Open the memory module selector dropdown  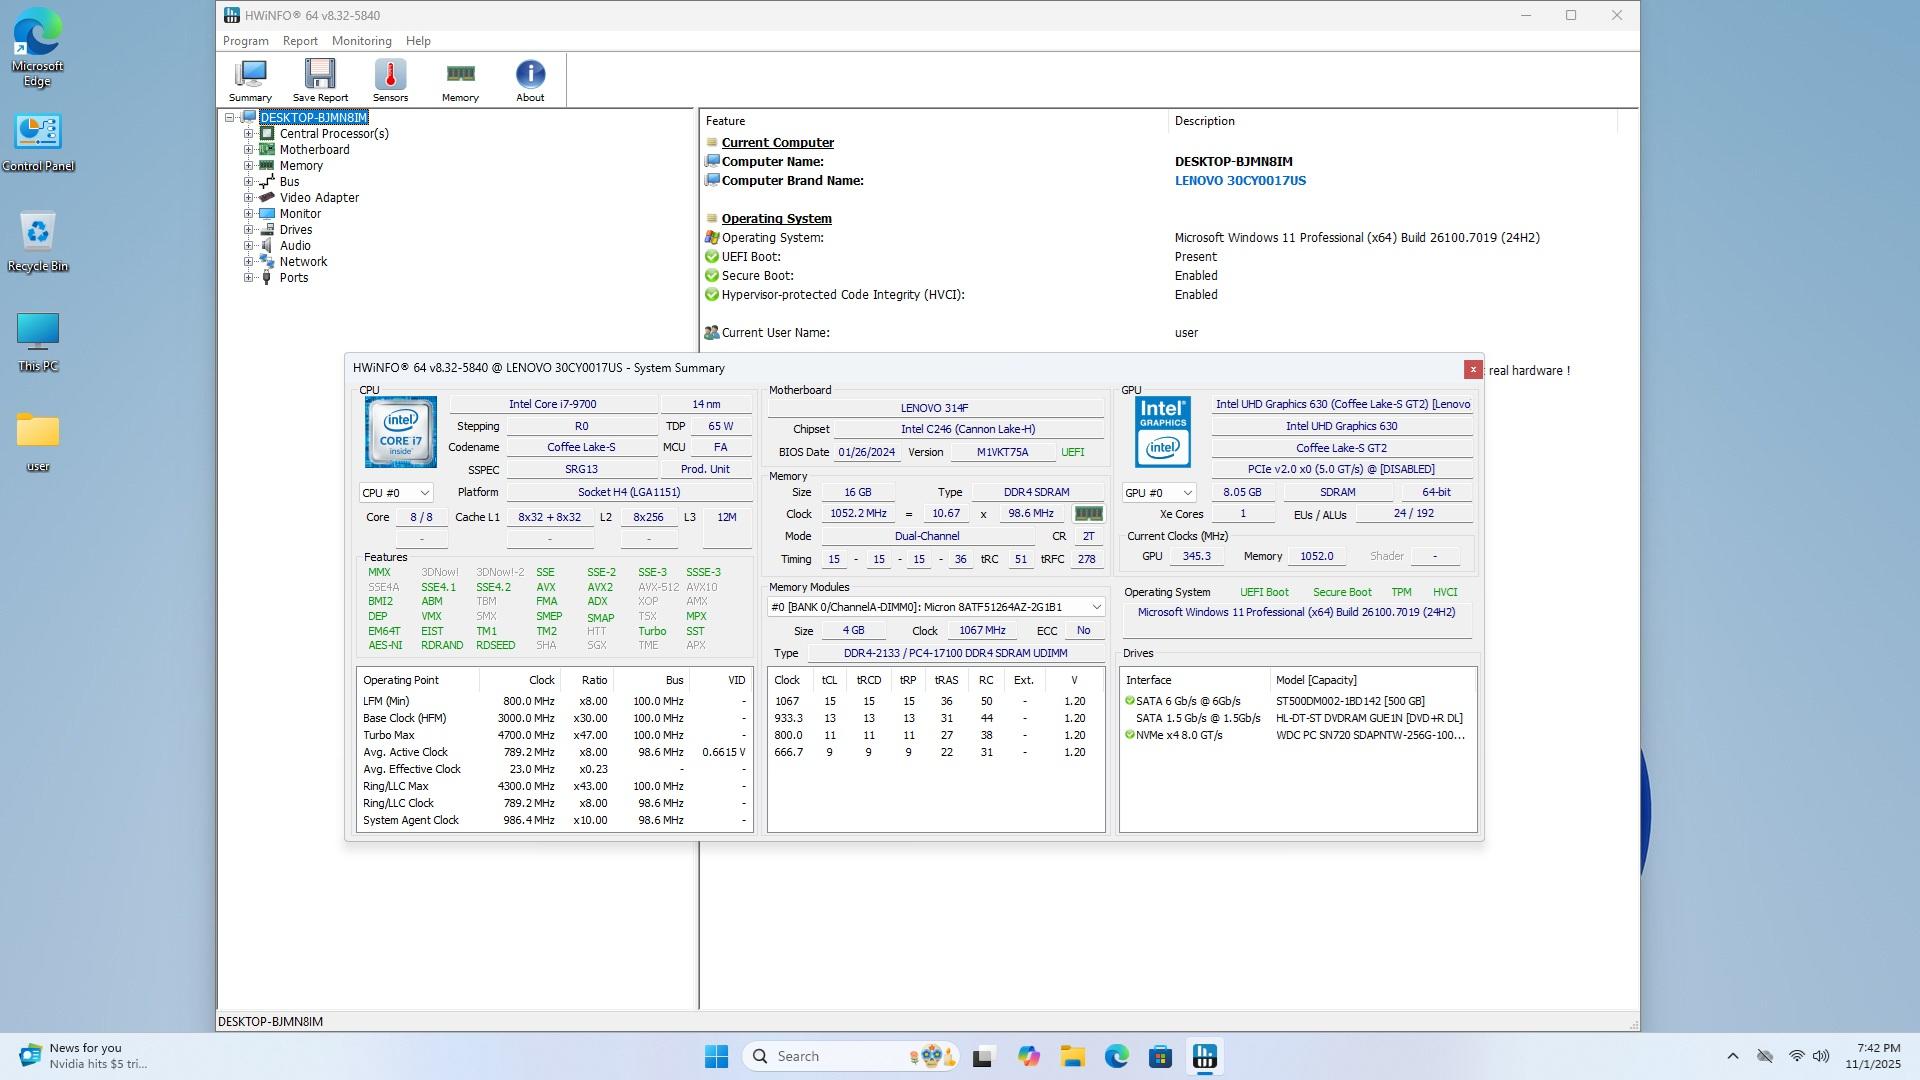(936, 607)
